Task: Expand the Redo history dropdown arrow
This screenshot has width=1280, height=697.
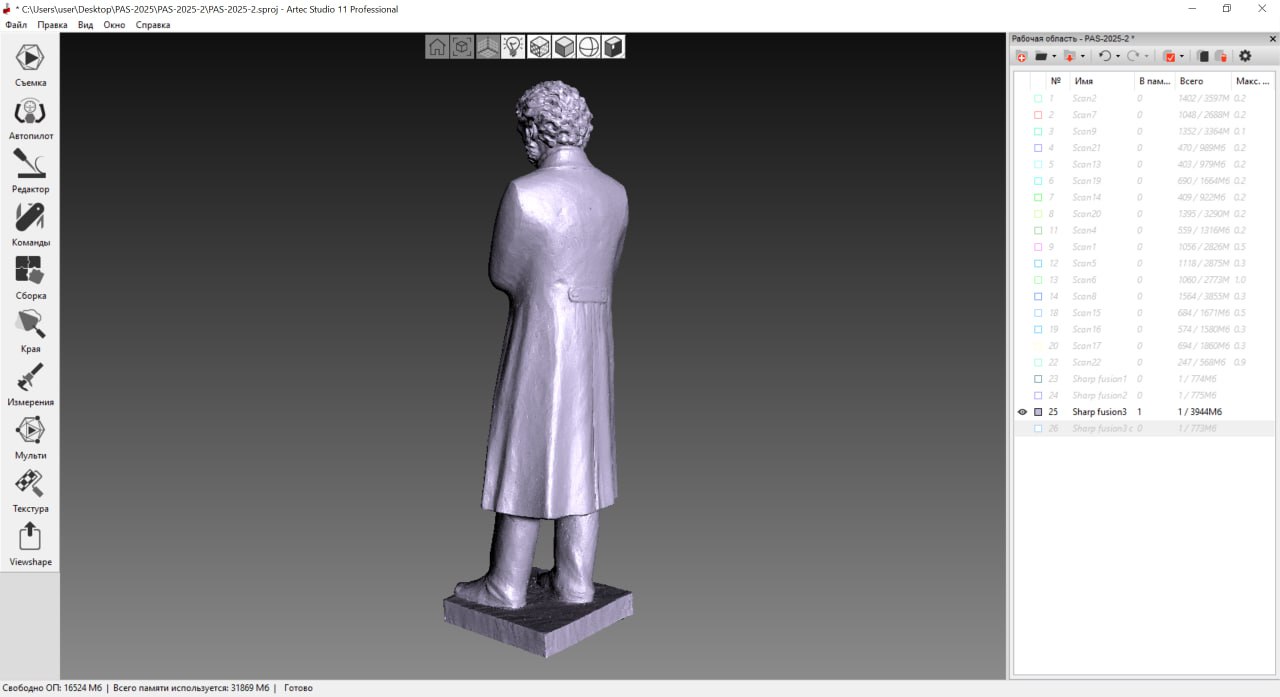Action: 1146,57
